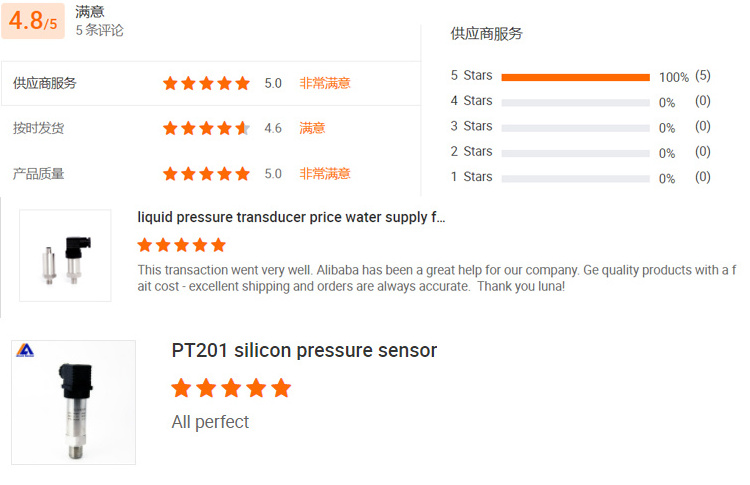Click the 供应商服务 heading above star breakdown

click(x=486, y=34)
